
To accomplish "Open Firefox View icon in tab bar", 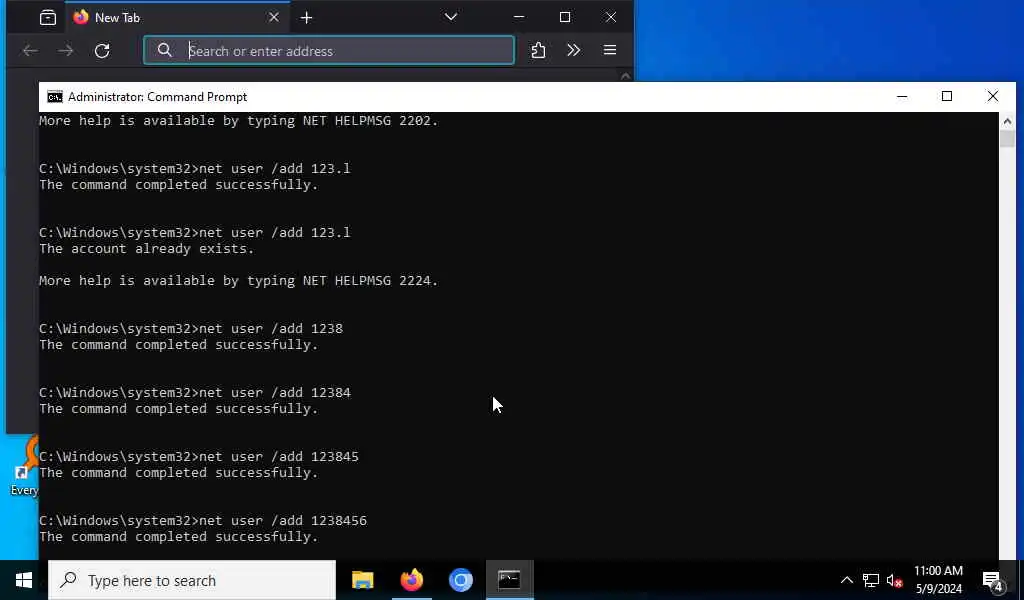I will (48, 18).
